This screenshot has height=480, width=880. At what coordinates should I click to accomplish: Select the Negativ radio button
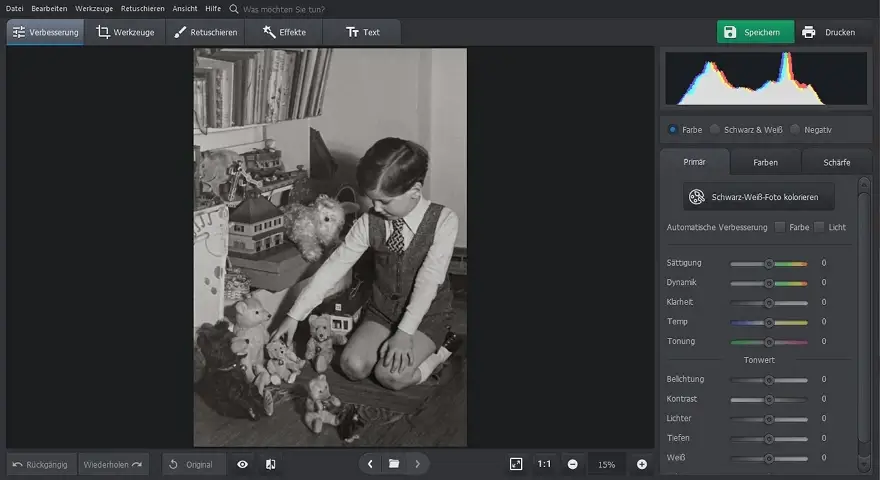[795, 130]
